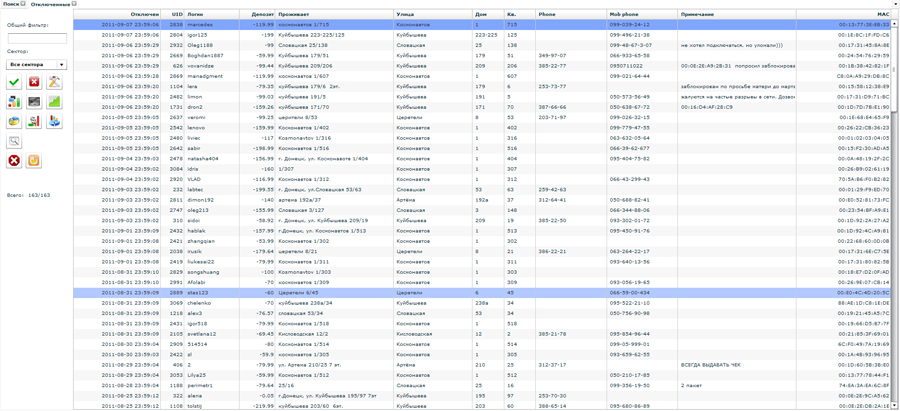
Task: Focus the "Общий фильтр" text field
Action: 37,38
